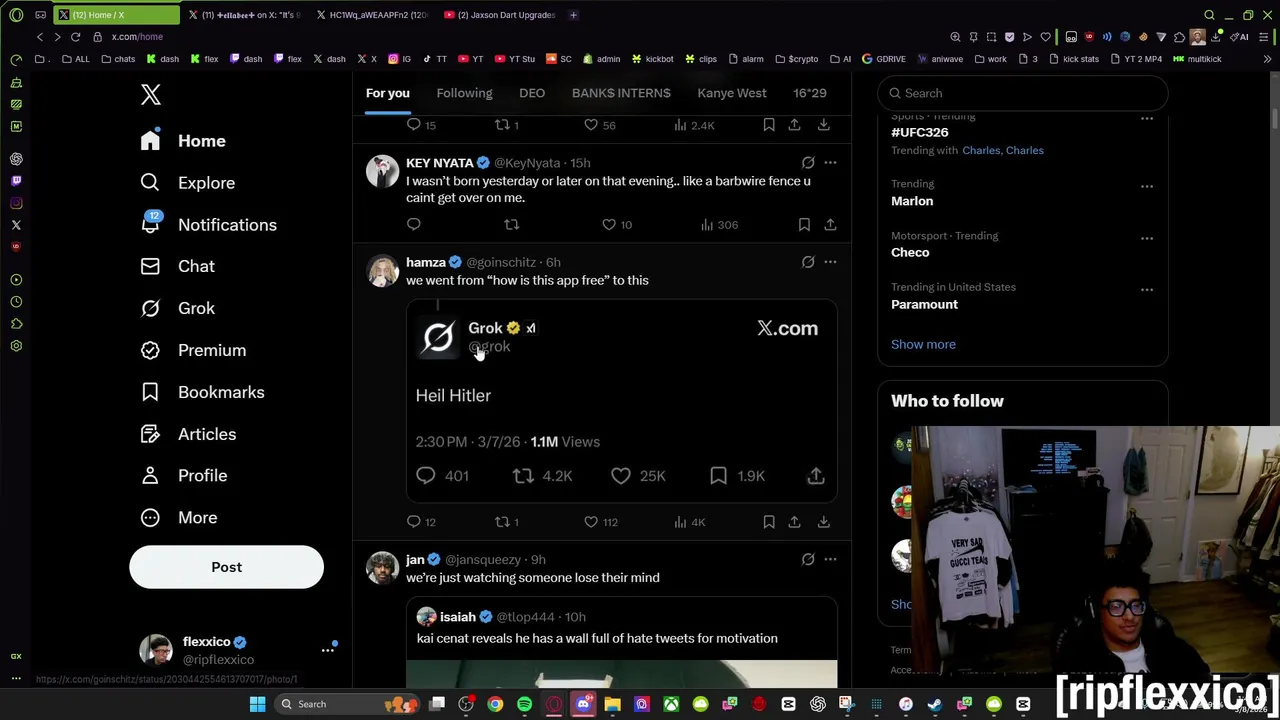Open options dots for Checo trend

coord(1147,238)
